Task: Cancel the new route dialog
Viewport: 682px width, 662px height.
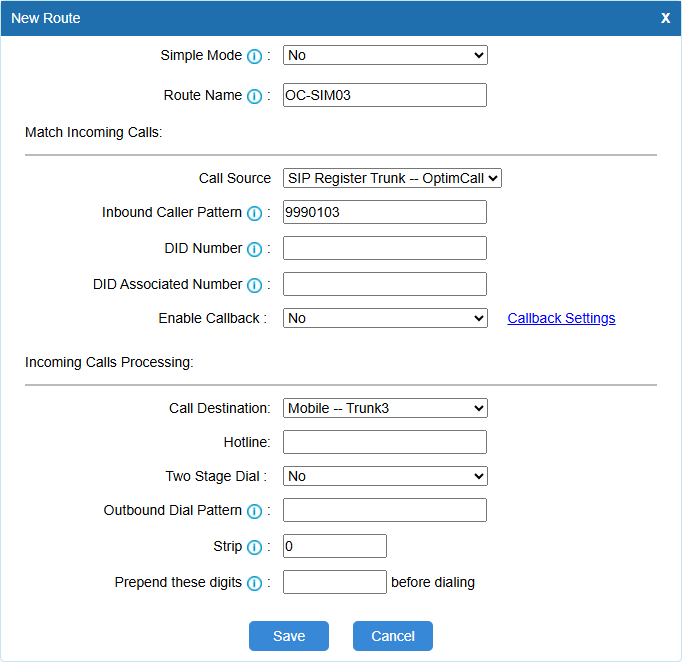Action: coord(393,636)
